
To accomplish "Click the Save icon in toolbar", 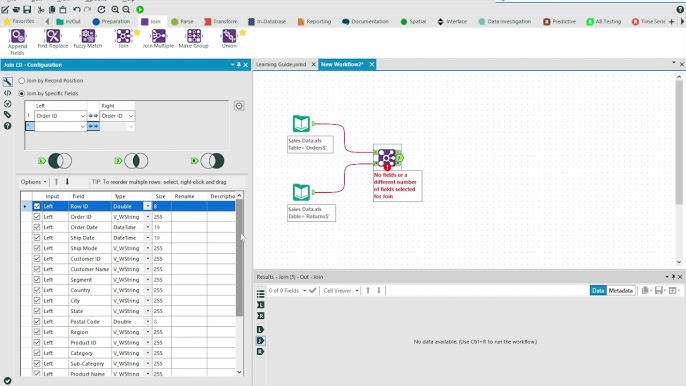I will coord(27,9).
